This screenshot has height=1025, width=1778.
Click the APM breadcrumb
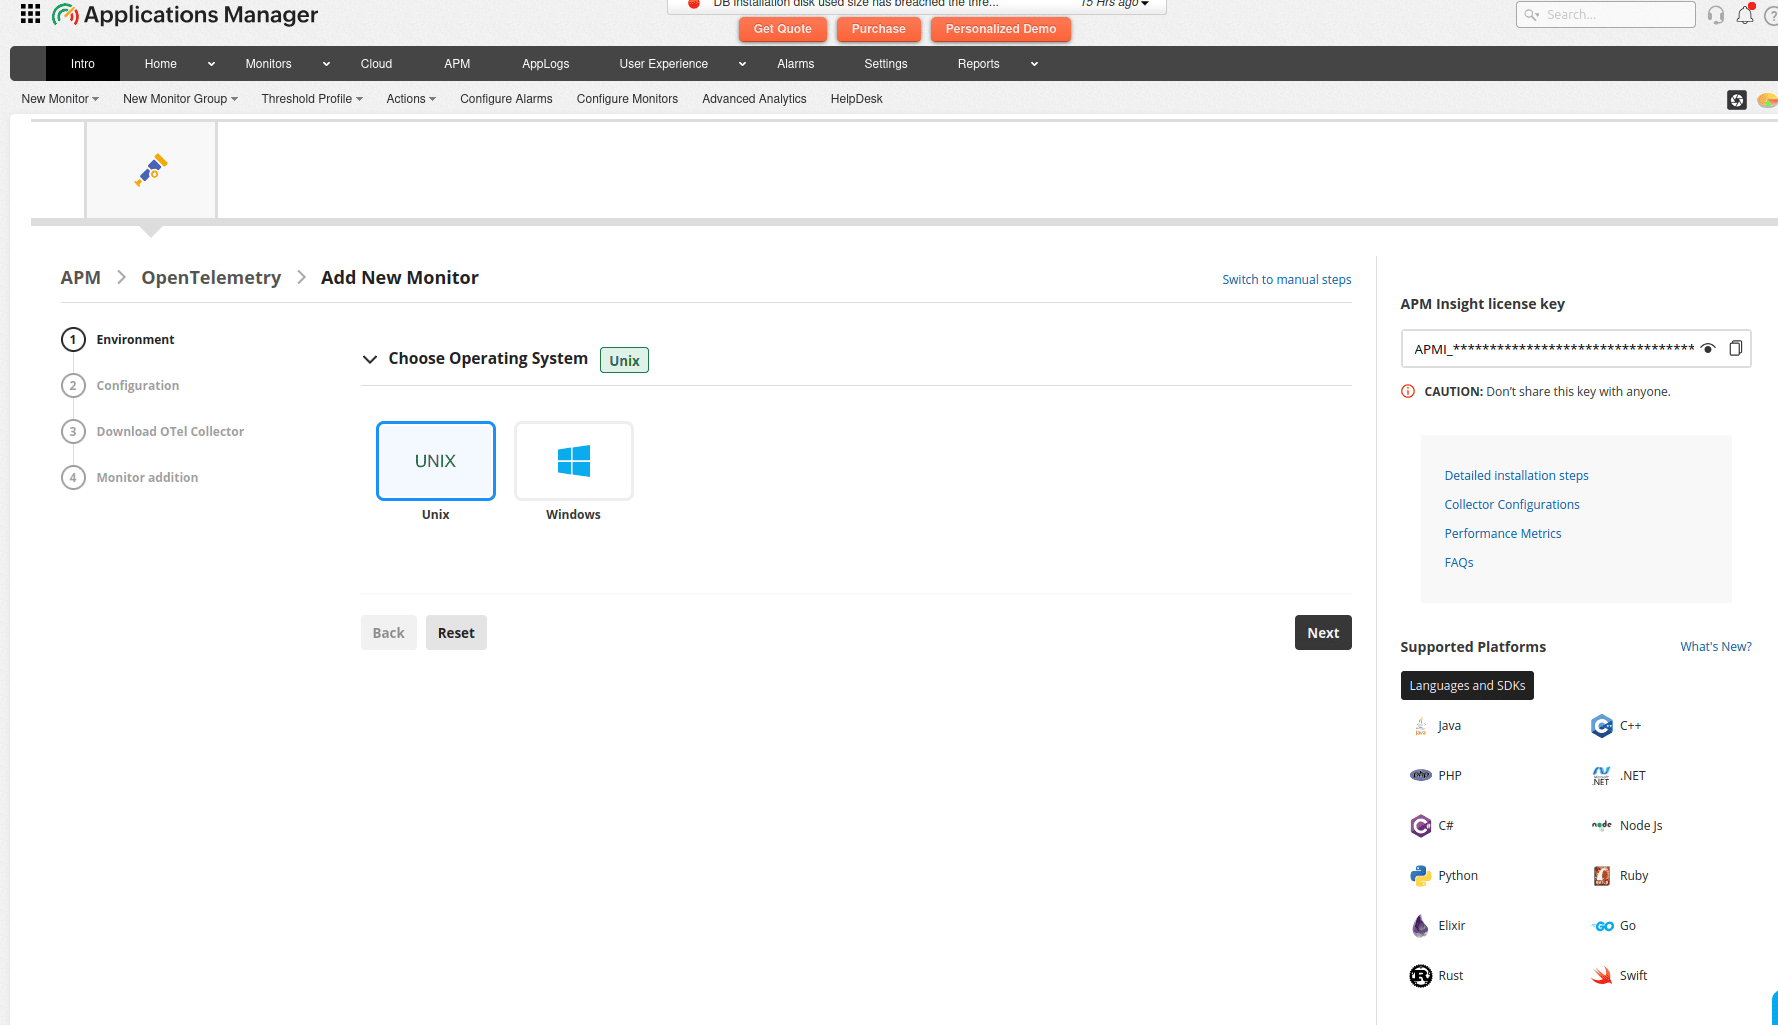(x=81, y=278)
